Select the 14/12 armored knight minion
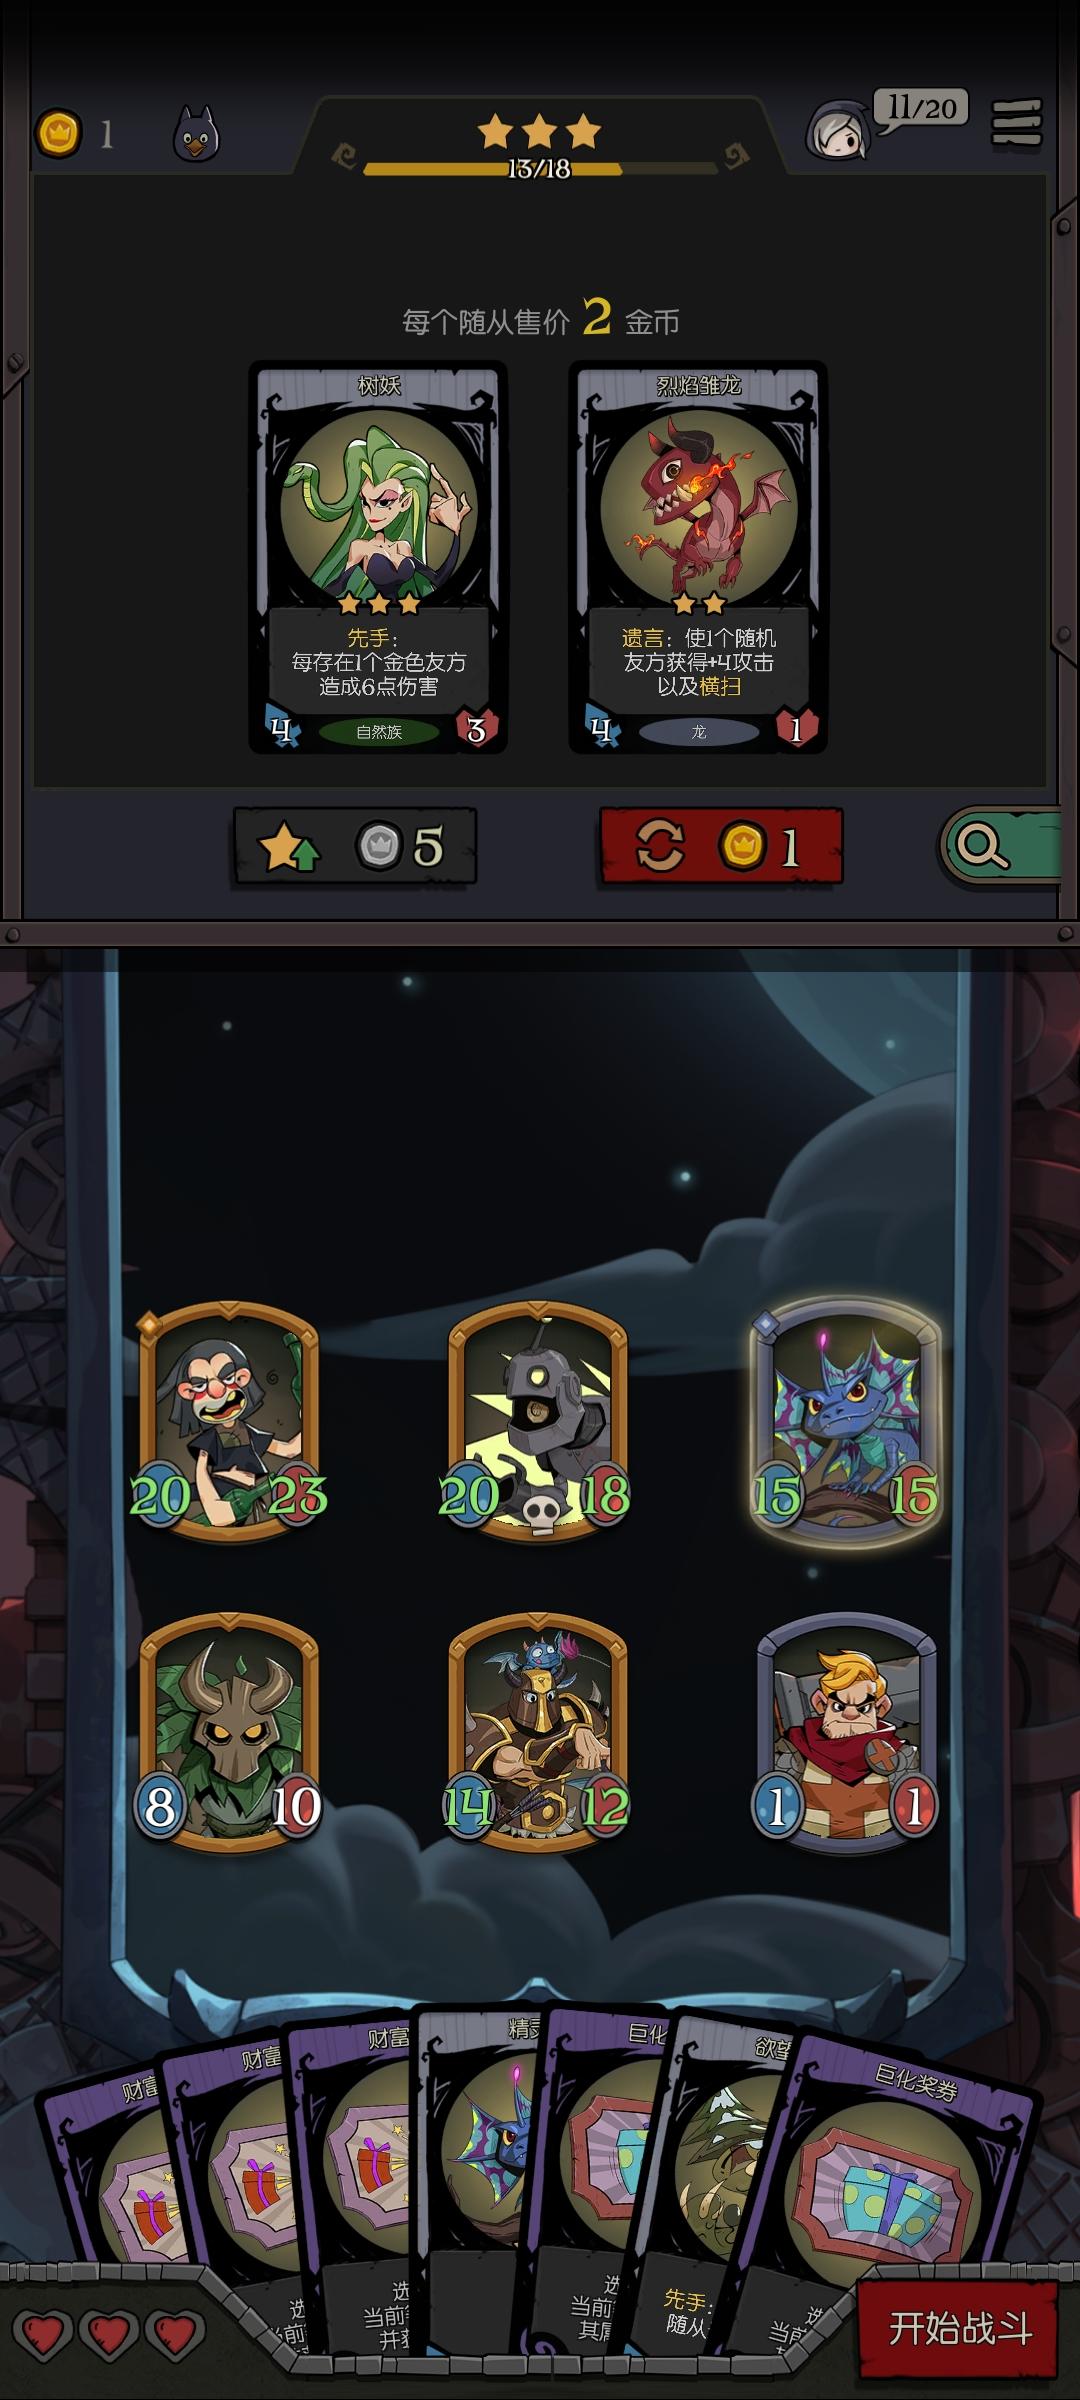 538,1732
